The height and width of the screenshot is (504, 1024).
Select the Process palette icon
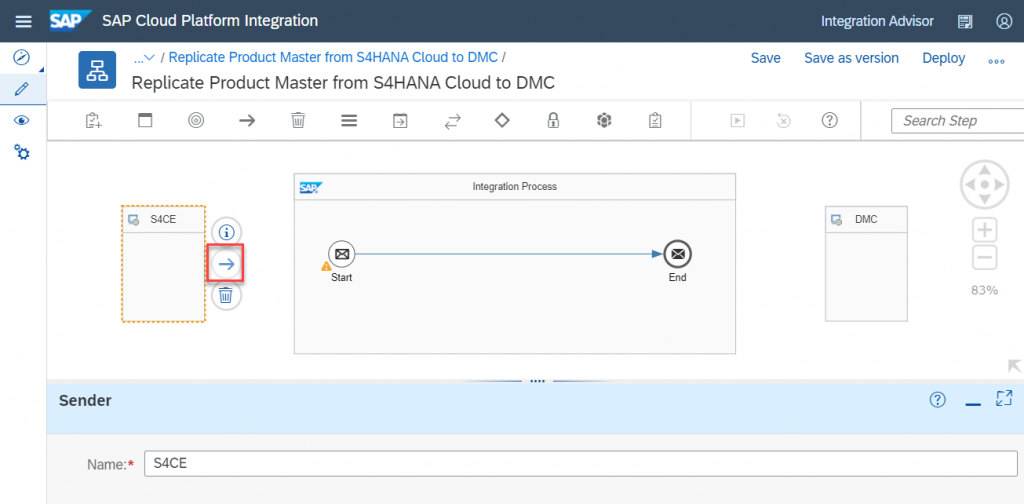(145, 121)
